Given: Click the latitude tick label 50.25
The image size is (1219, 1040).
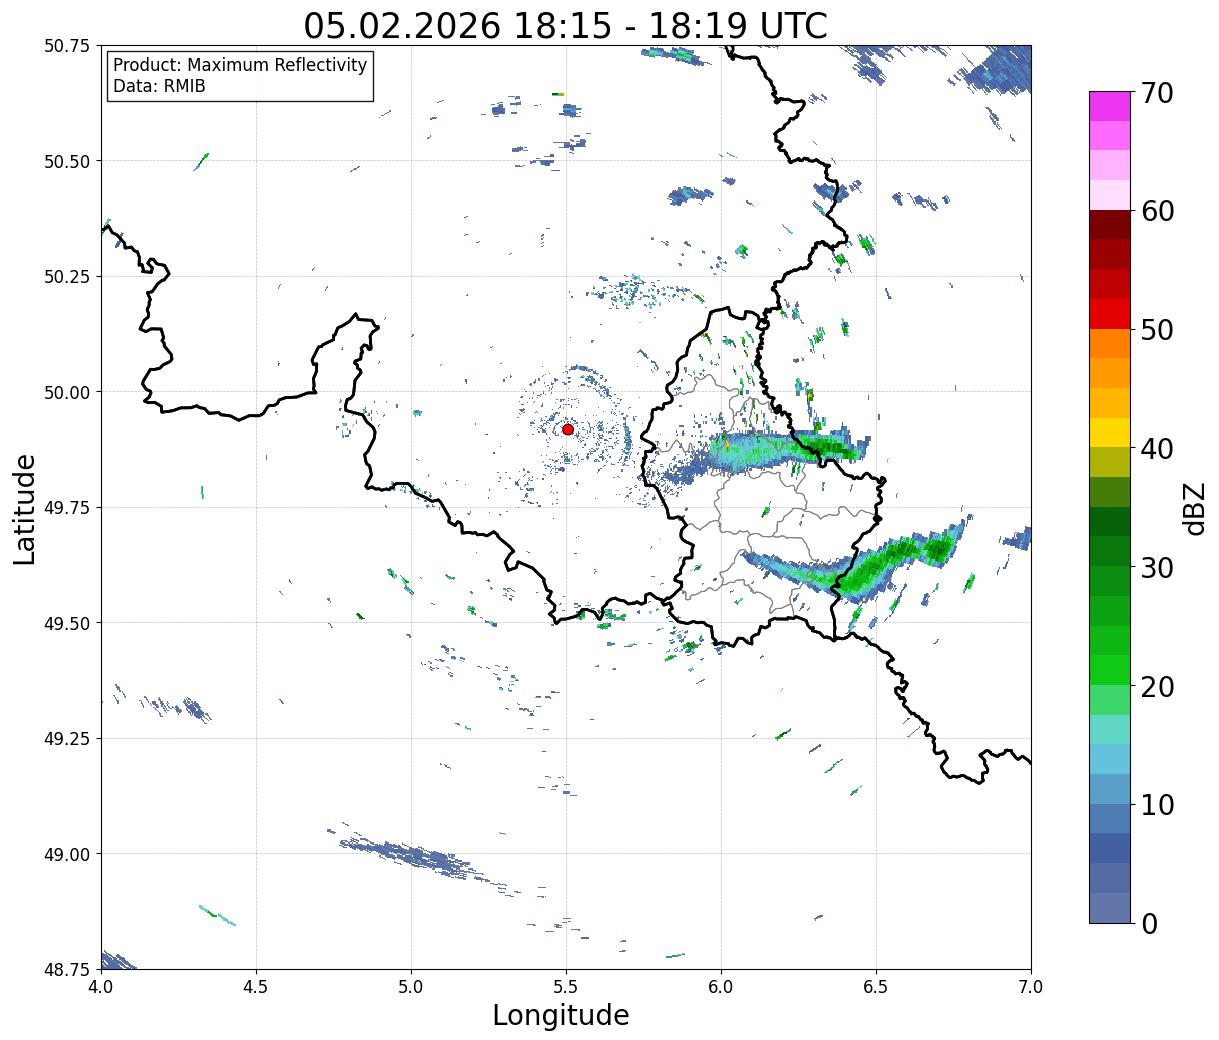Looking at the screenshot, I should pos(66,277).
